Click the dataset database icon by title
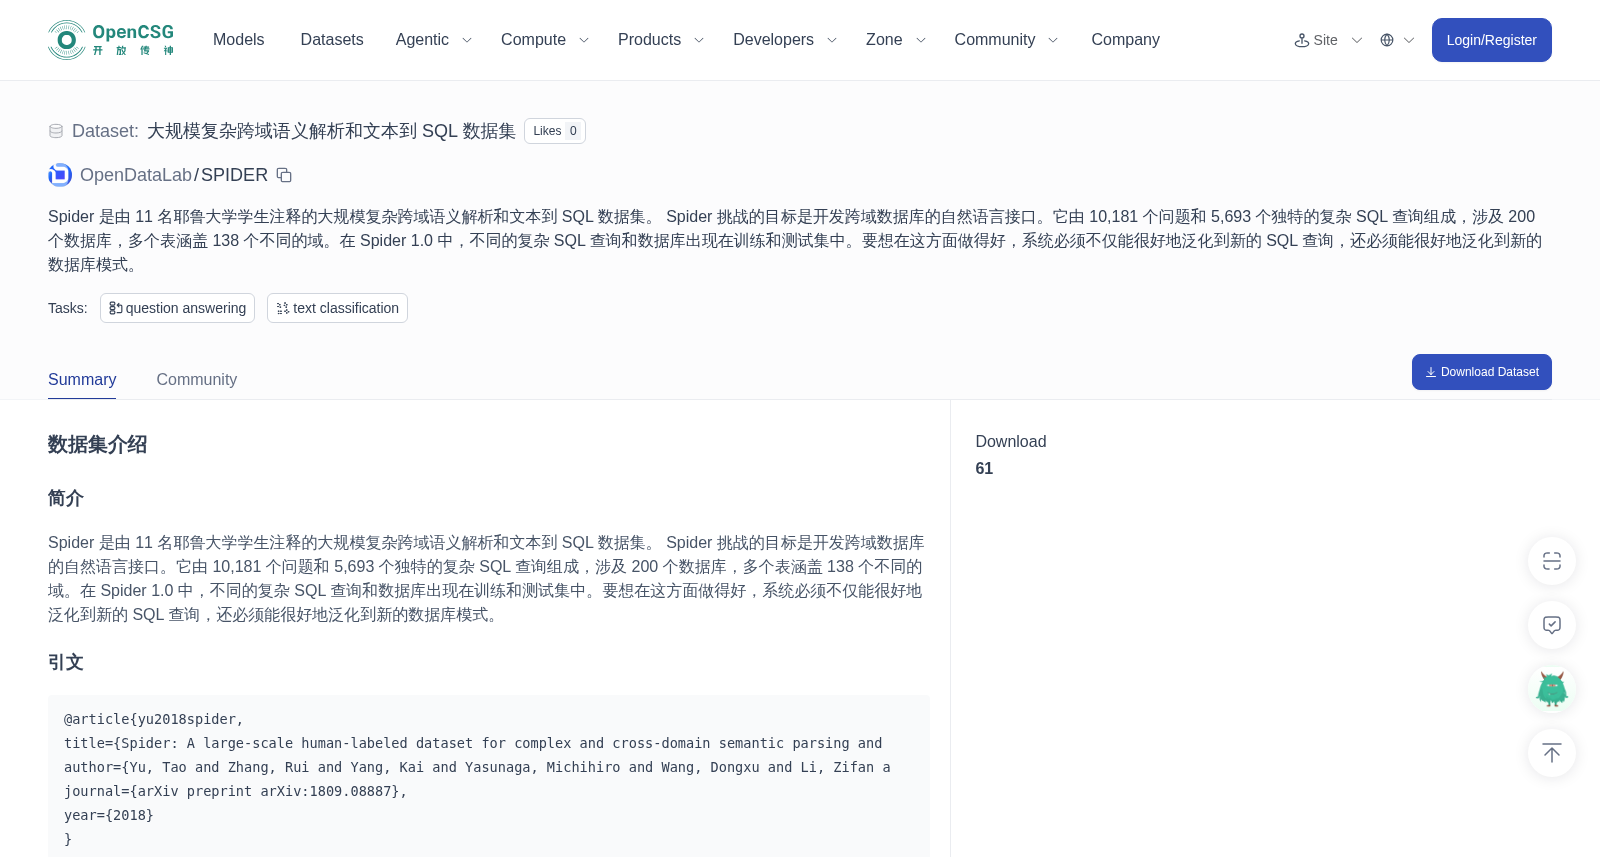 56,131
